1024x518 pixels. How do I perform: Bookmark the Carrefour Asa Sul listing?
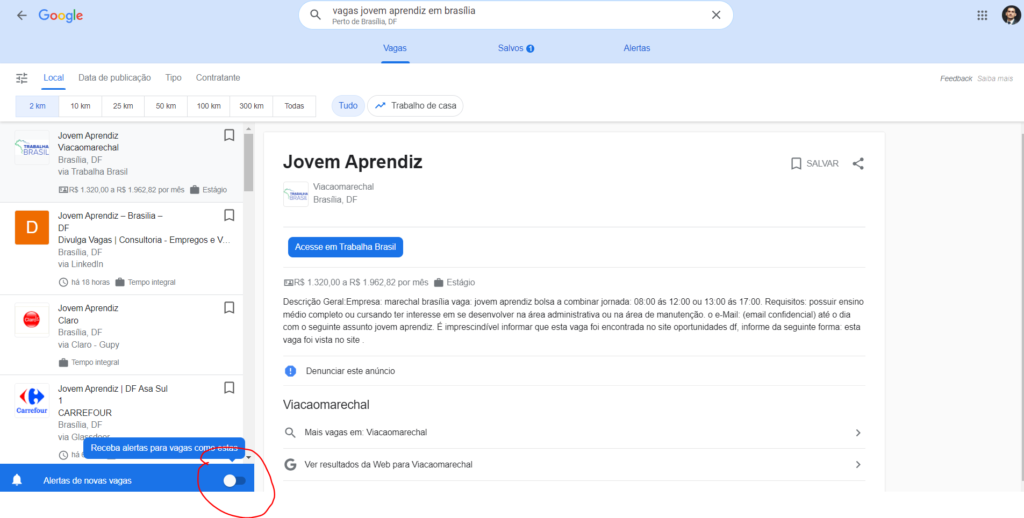[229, 388]
